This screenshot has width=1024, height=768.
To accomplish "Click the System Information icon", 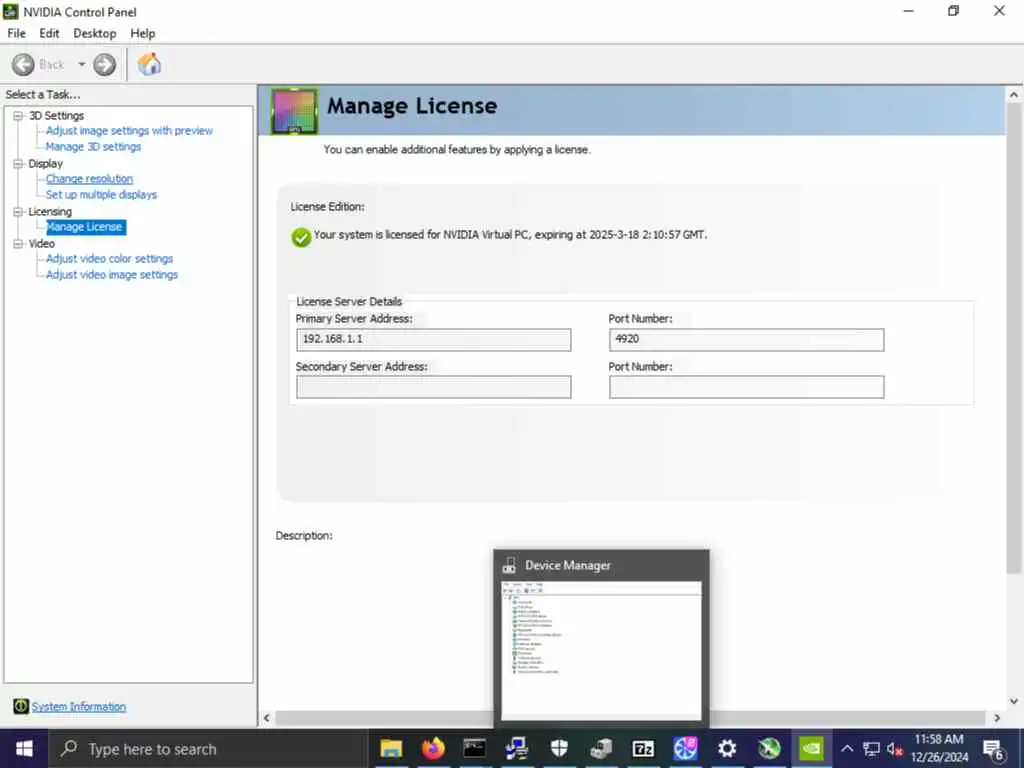I will (x=21, y=706).
